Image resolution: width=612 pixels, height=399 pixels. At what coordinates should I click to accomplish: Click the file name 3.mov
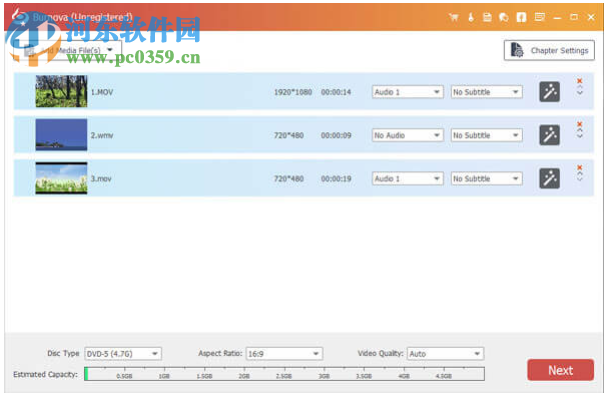coord(101,179)
